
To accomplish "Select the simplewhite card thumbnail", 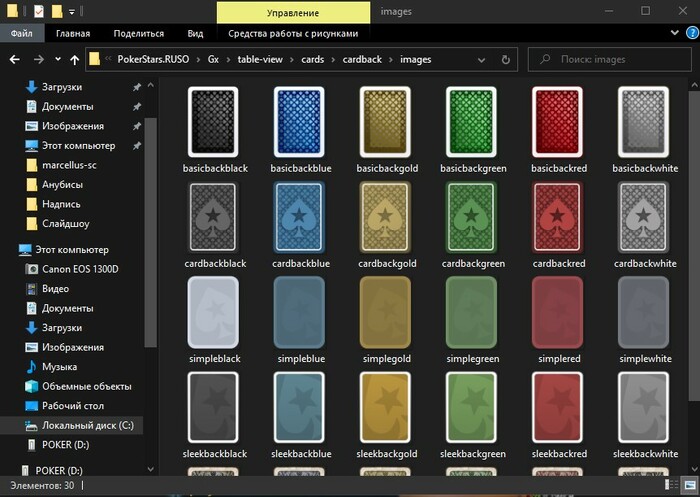I will tap(644, 312).
